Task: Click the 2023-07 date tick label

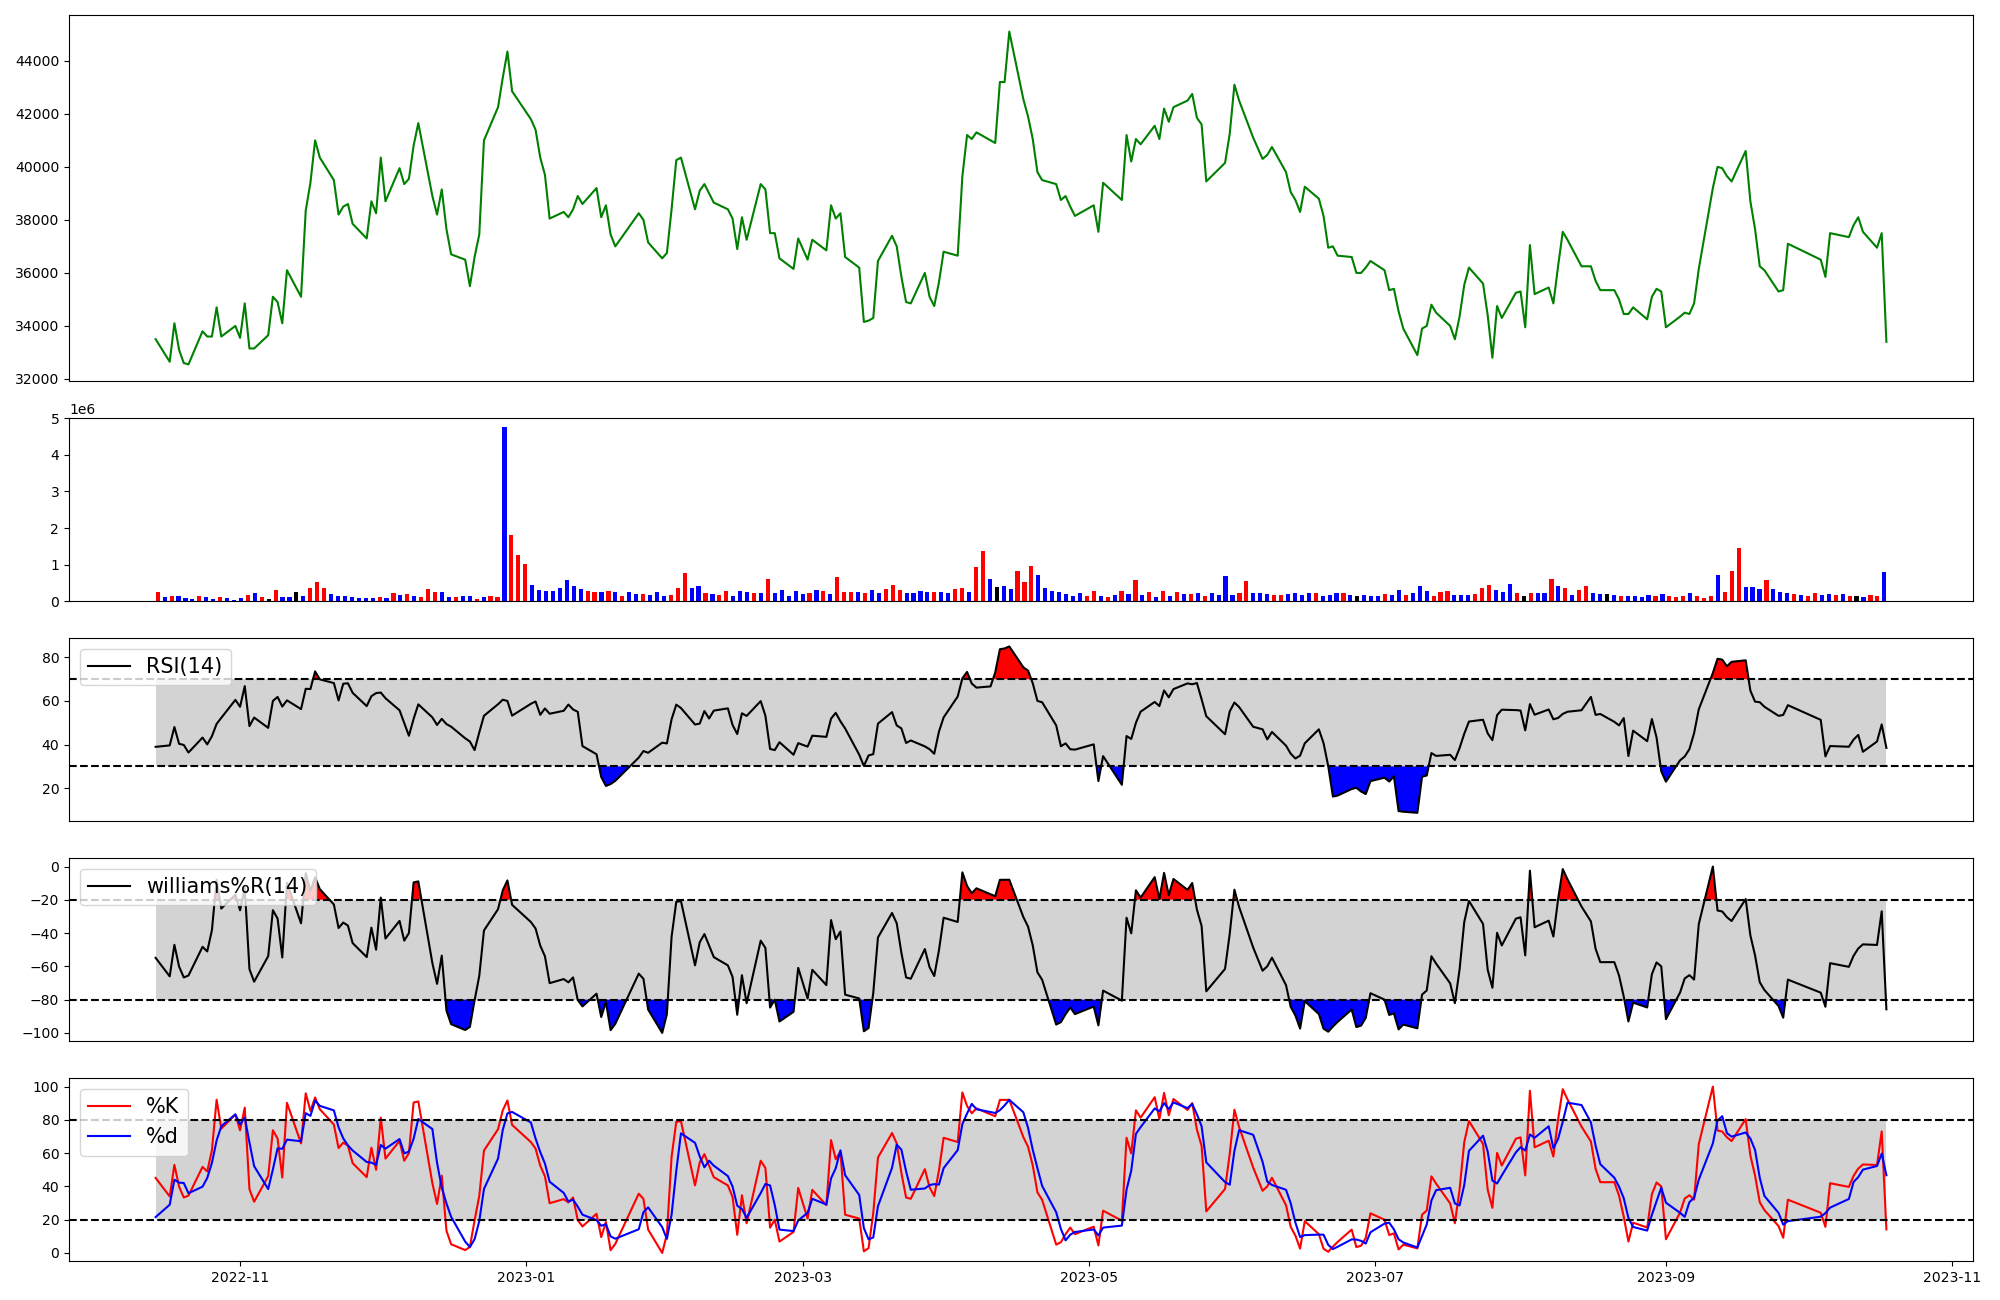Action: click(1375, 1277)
